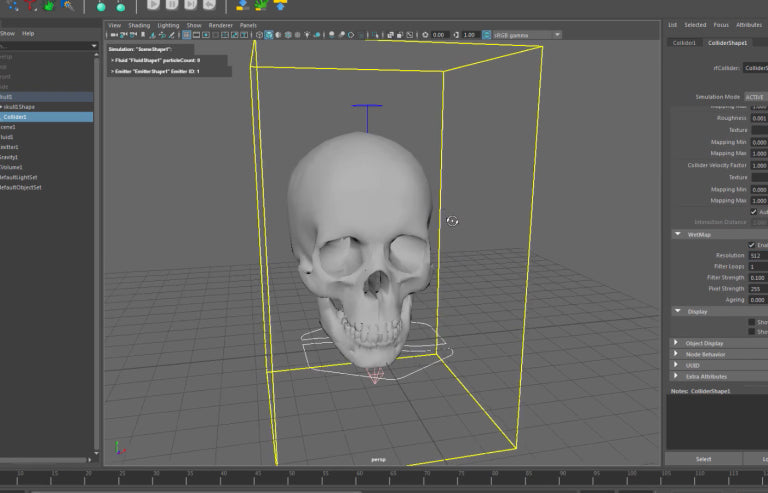Click the exposure reset icon
This screenshot has height=493, width=768.
425,35
